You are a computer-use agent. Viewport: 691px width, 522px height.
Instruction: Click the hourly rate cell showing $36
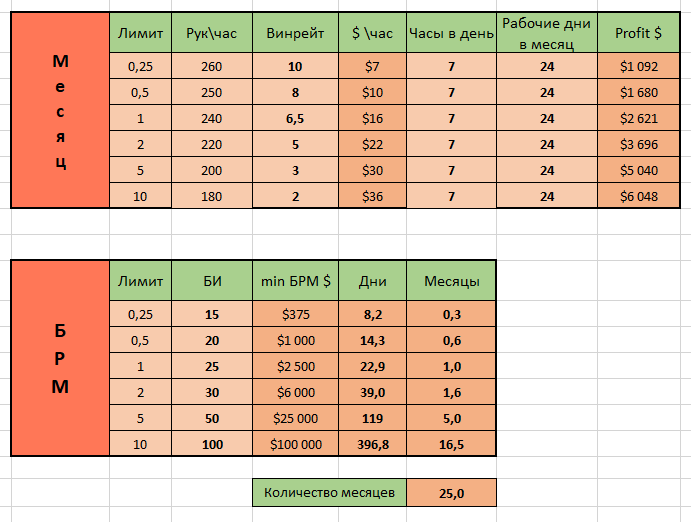(x=372, y=196)
